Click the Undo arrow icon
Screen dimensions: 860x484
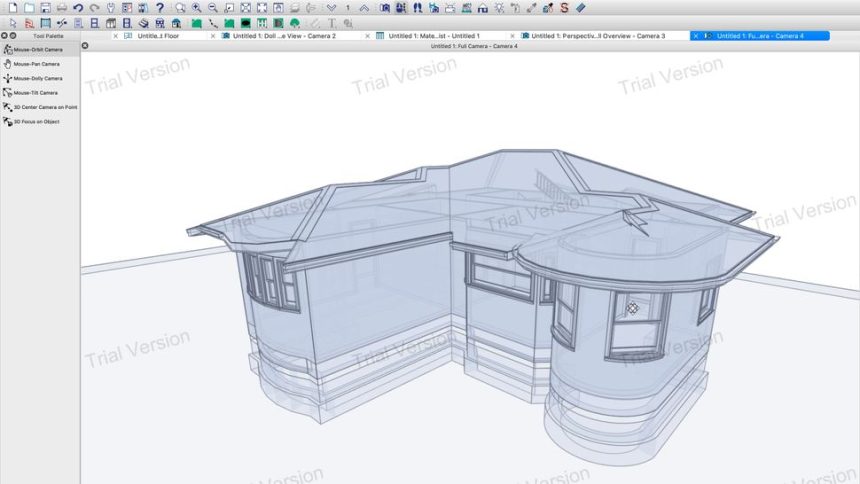[78, 8]
